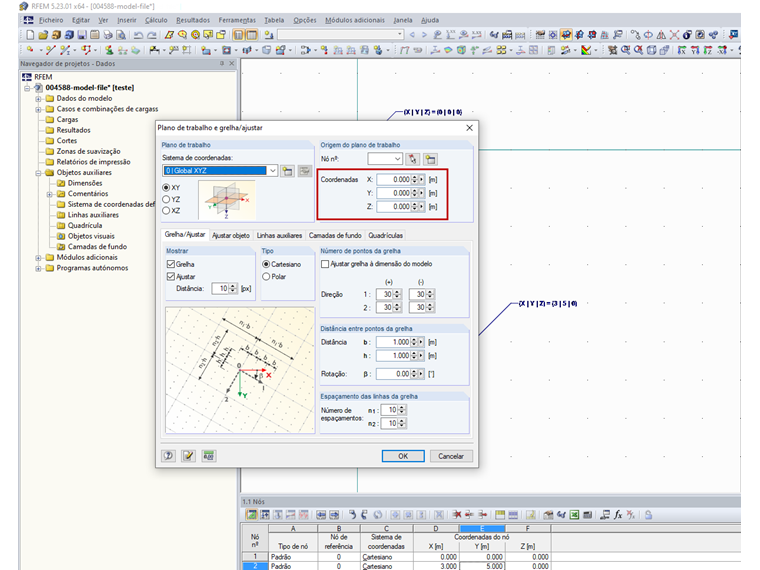Image resolution: width=760 pixels, height=570 pixels.
Task: Open the Módulos adicionais menu
Action: 355,20
